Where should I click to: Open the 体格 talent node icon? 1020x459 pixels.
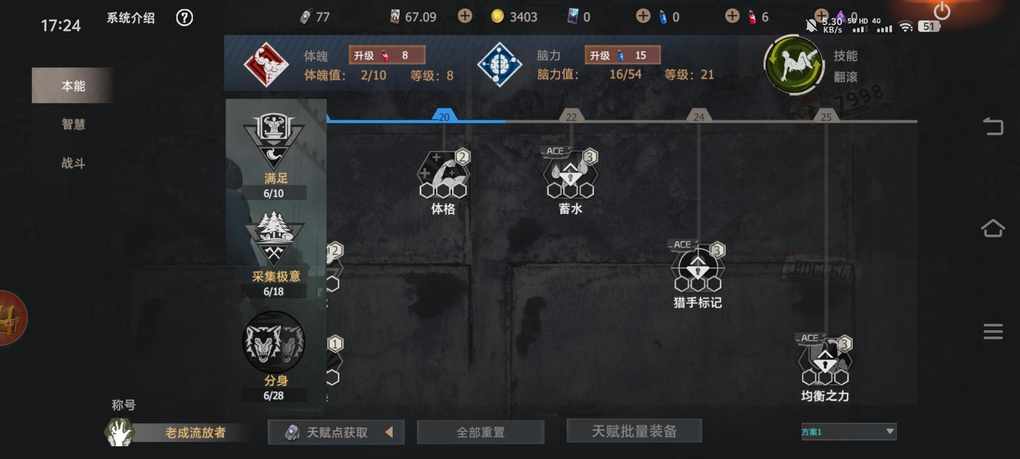[x=444, y=174]
